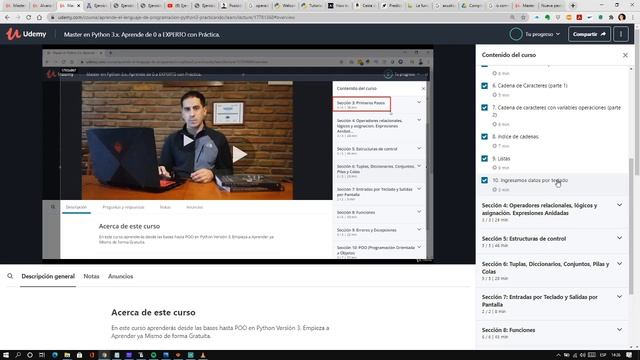This screenshot has width=640, height=360.
Task: Open a new browser tab with plus
Action: coord(573,6)
